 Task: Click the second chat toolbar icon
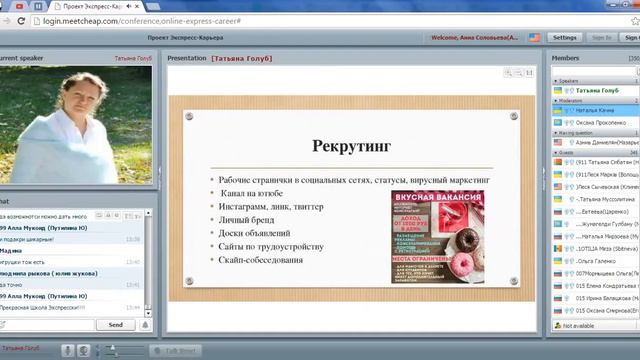pos(108,215)
